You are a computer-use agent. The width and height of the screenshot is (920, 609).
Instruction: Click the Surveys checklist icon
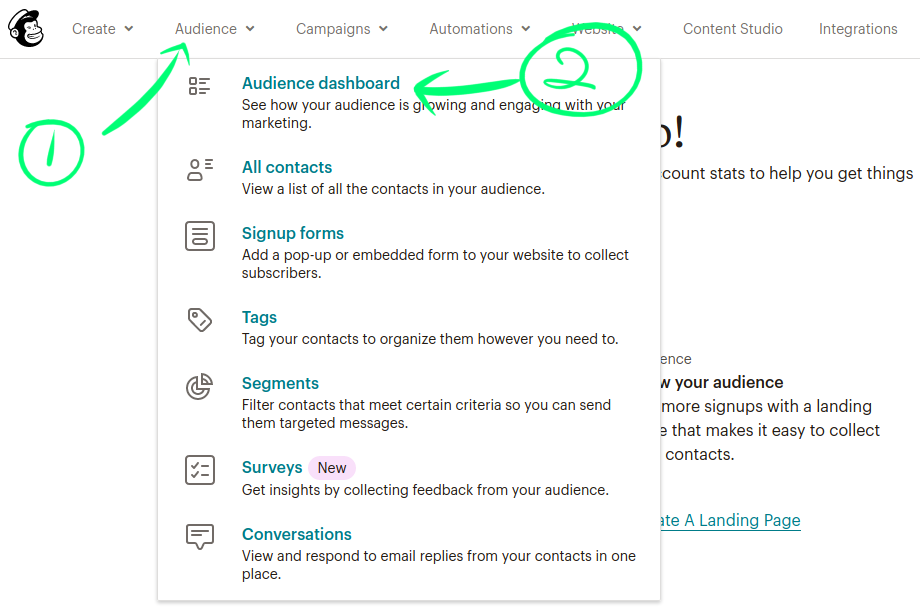[x=200, y=470]
